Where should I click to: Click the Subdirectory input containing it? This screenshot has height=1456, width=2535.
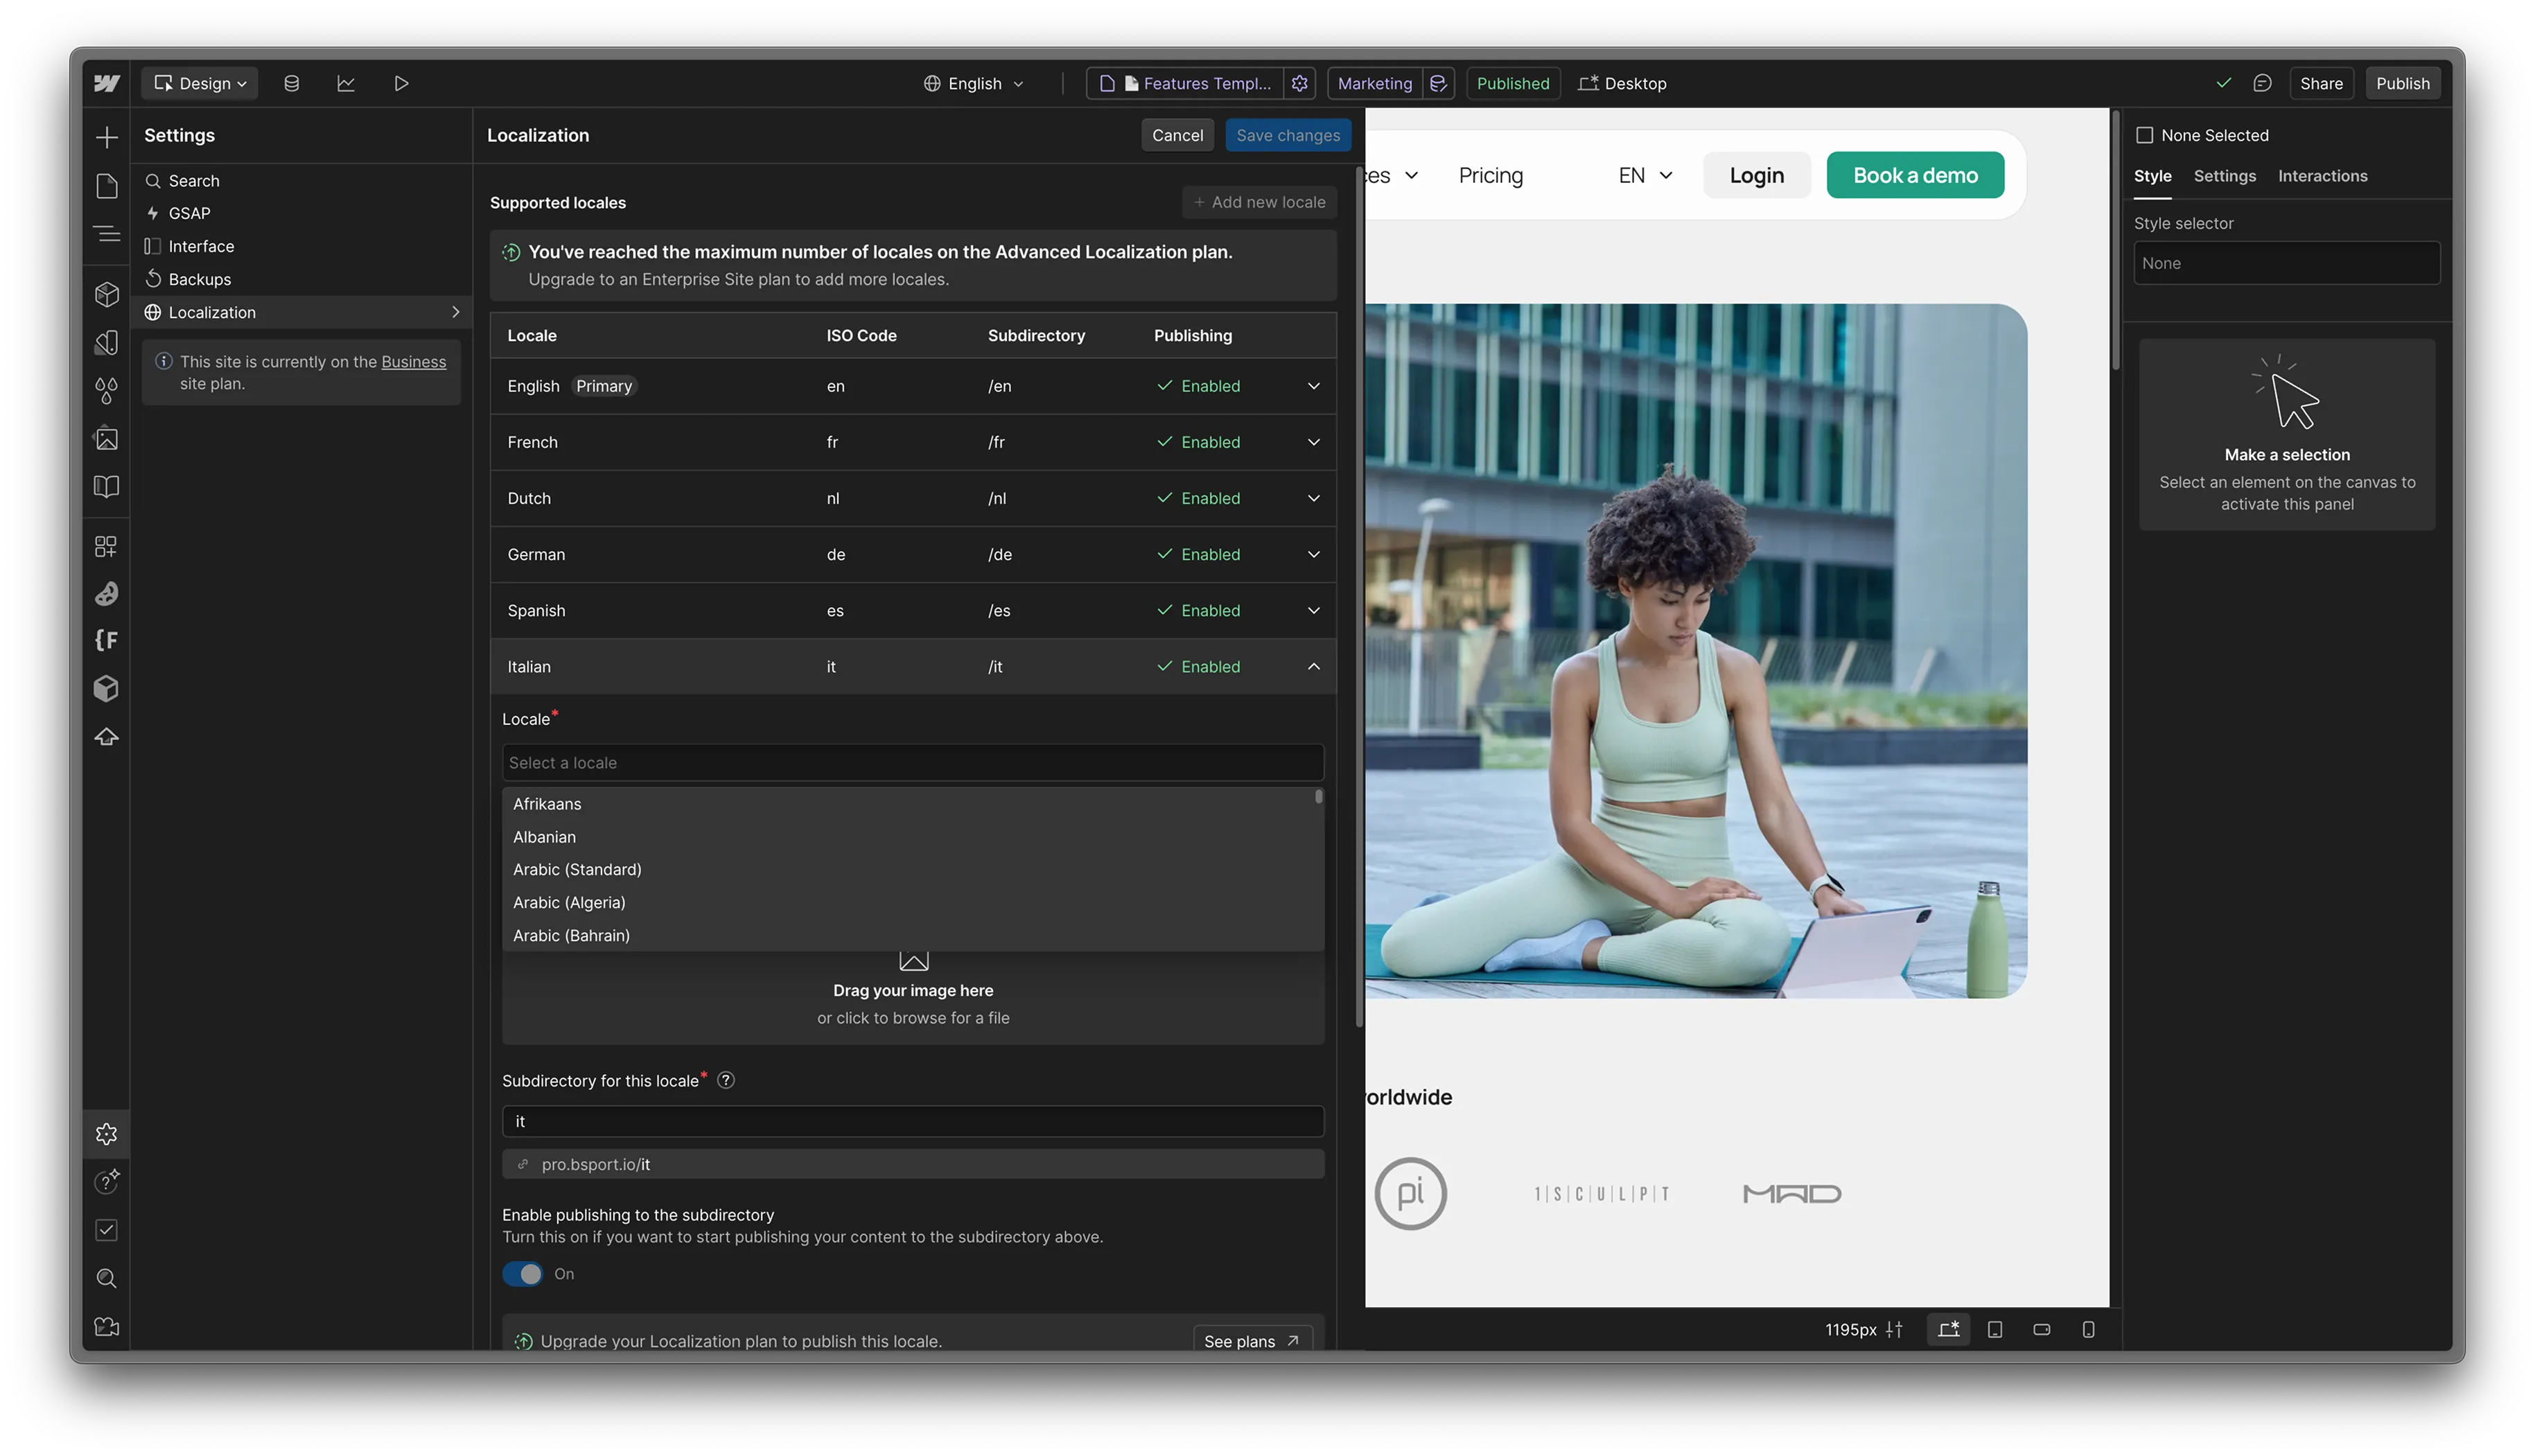(x=912, y=1121)
